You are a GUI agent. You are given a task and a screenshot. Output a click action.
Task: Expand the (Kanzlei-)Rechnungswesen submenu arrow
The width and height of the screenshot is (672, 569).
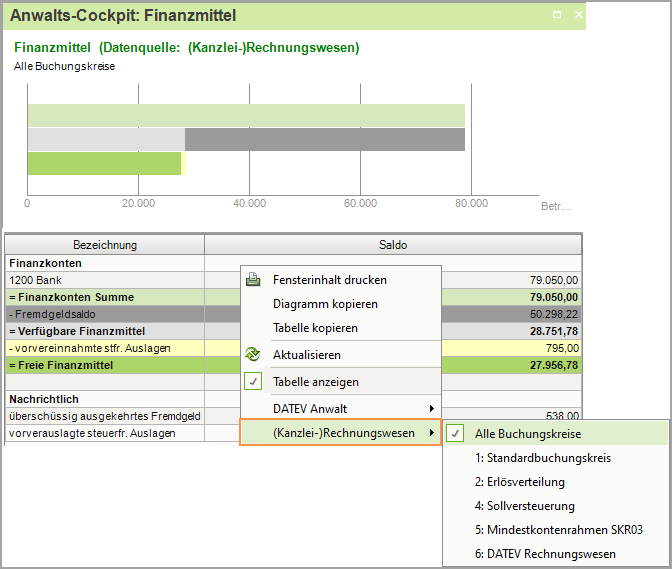click(432, 433)
